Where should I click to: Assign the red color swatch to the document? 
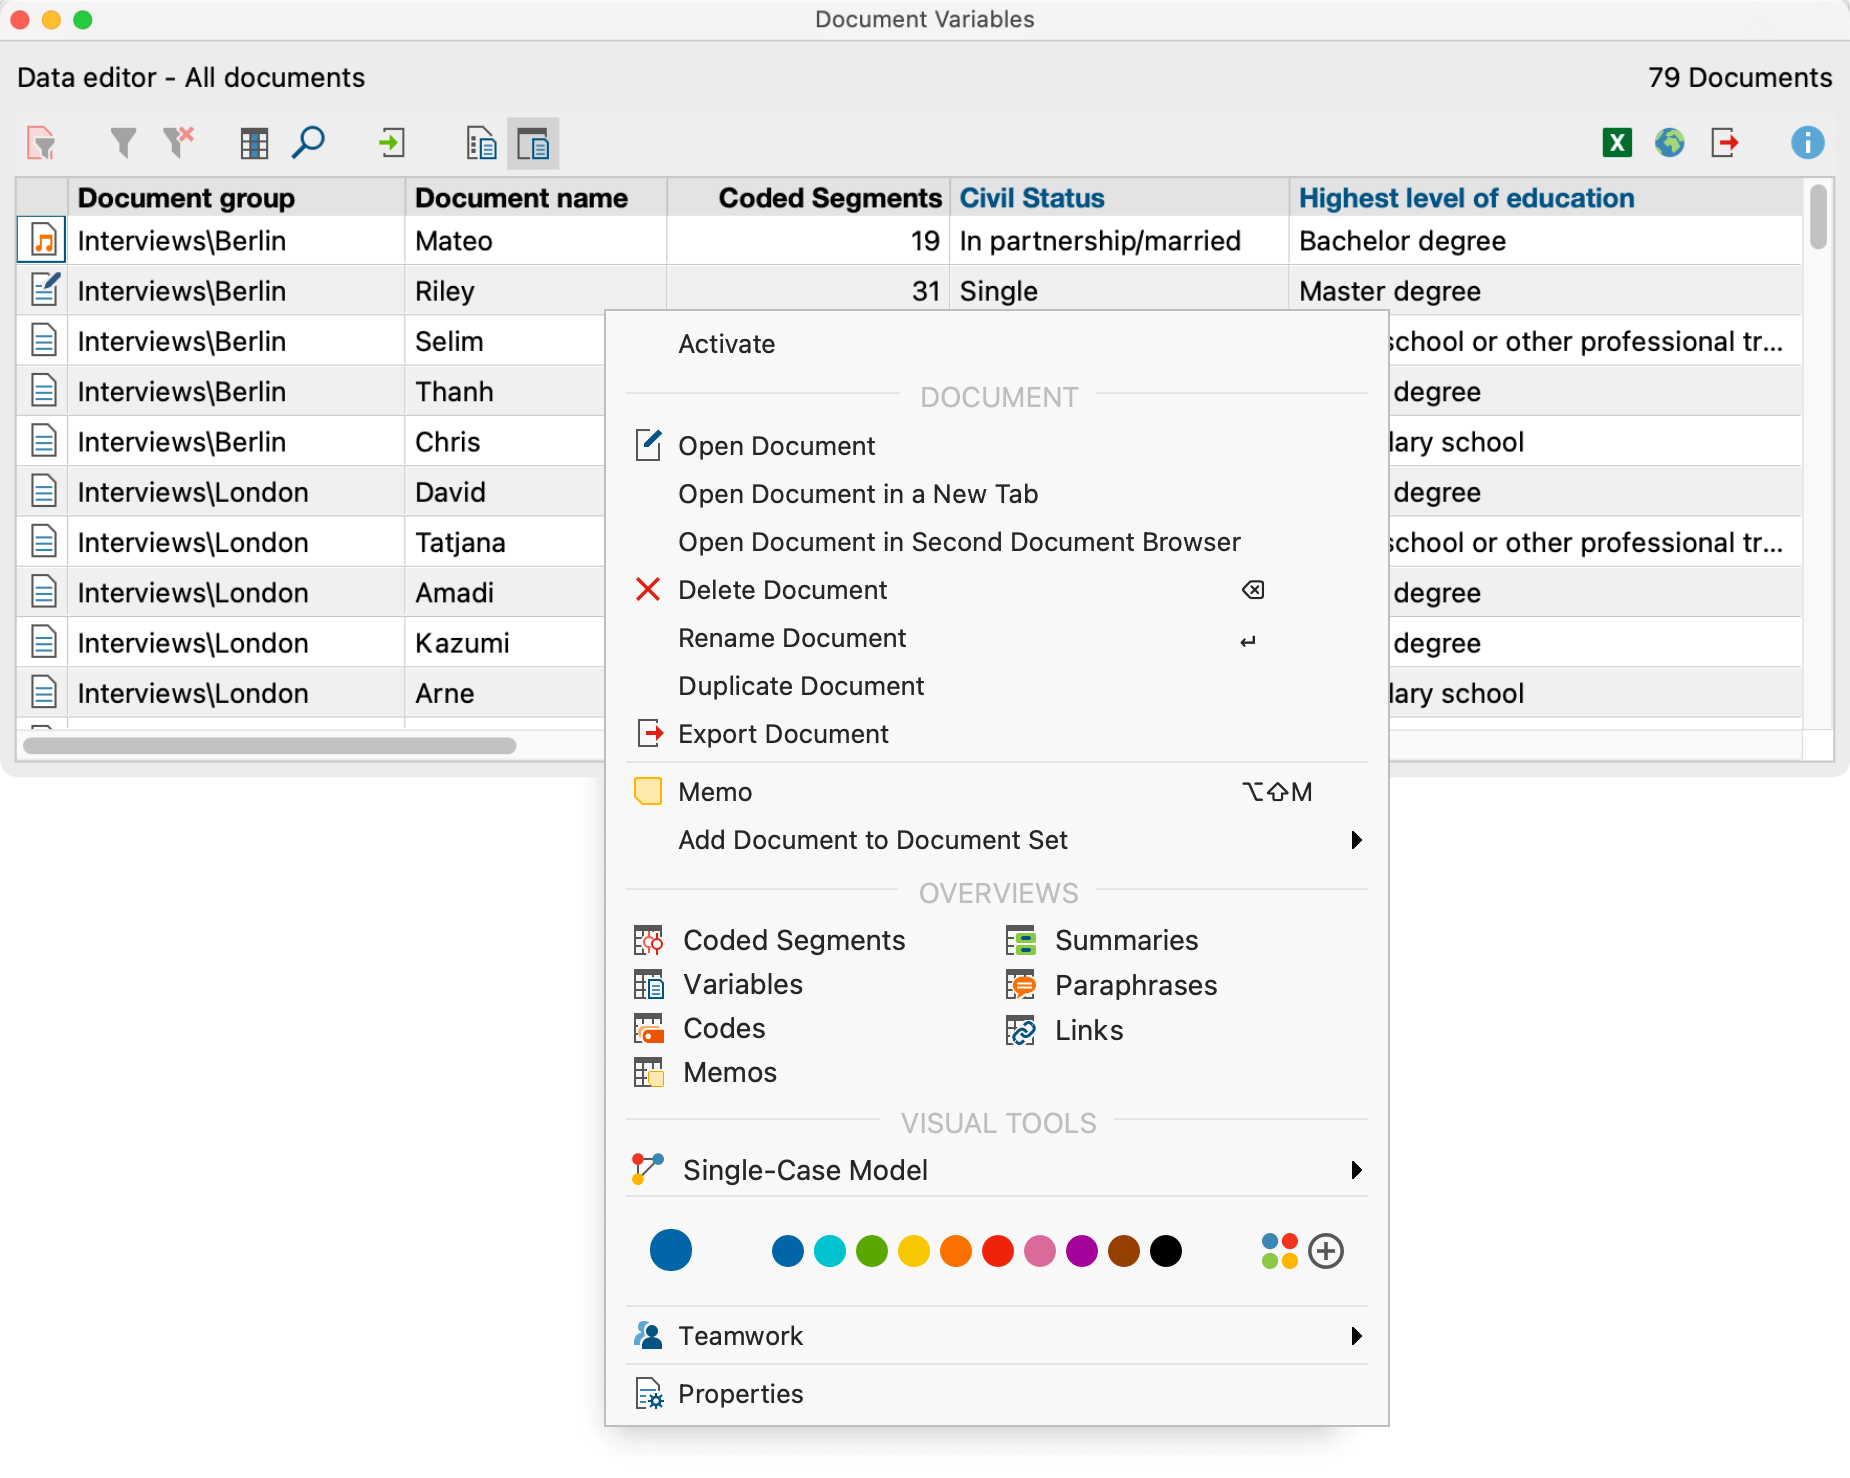point(997,1250)
